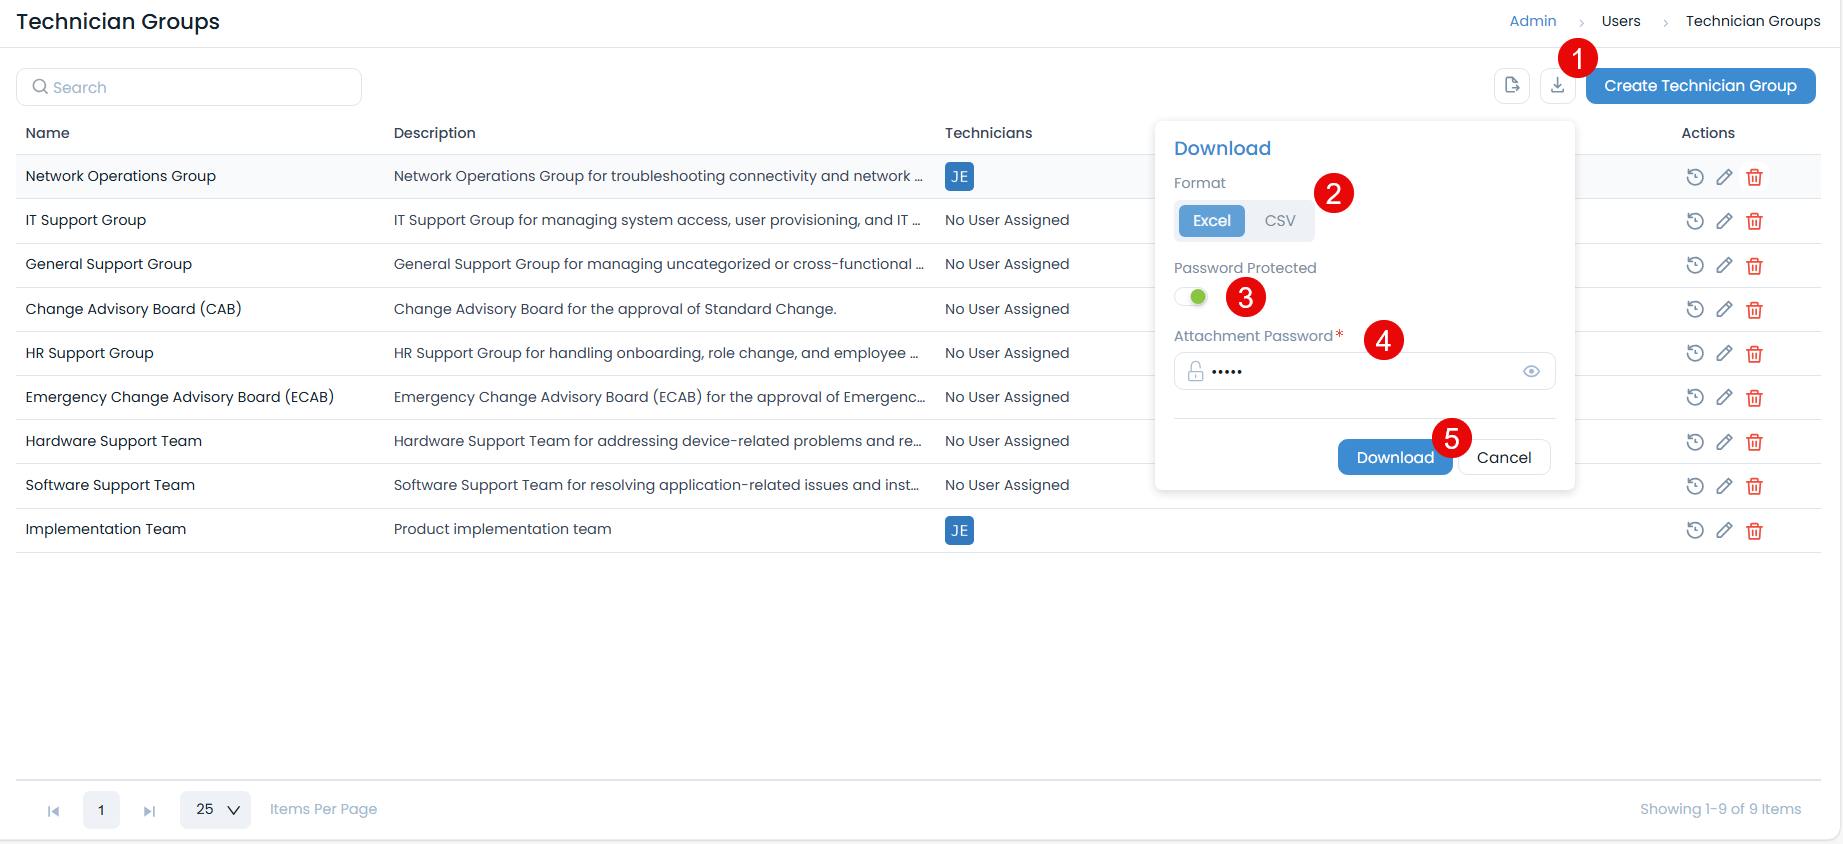Open the Users breadcrumb item

pos(1620,21)
